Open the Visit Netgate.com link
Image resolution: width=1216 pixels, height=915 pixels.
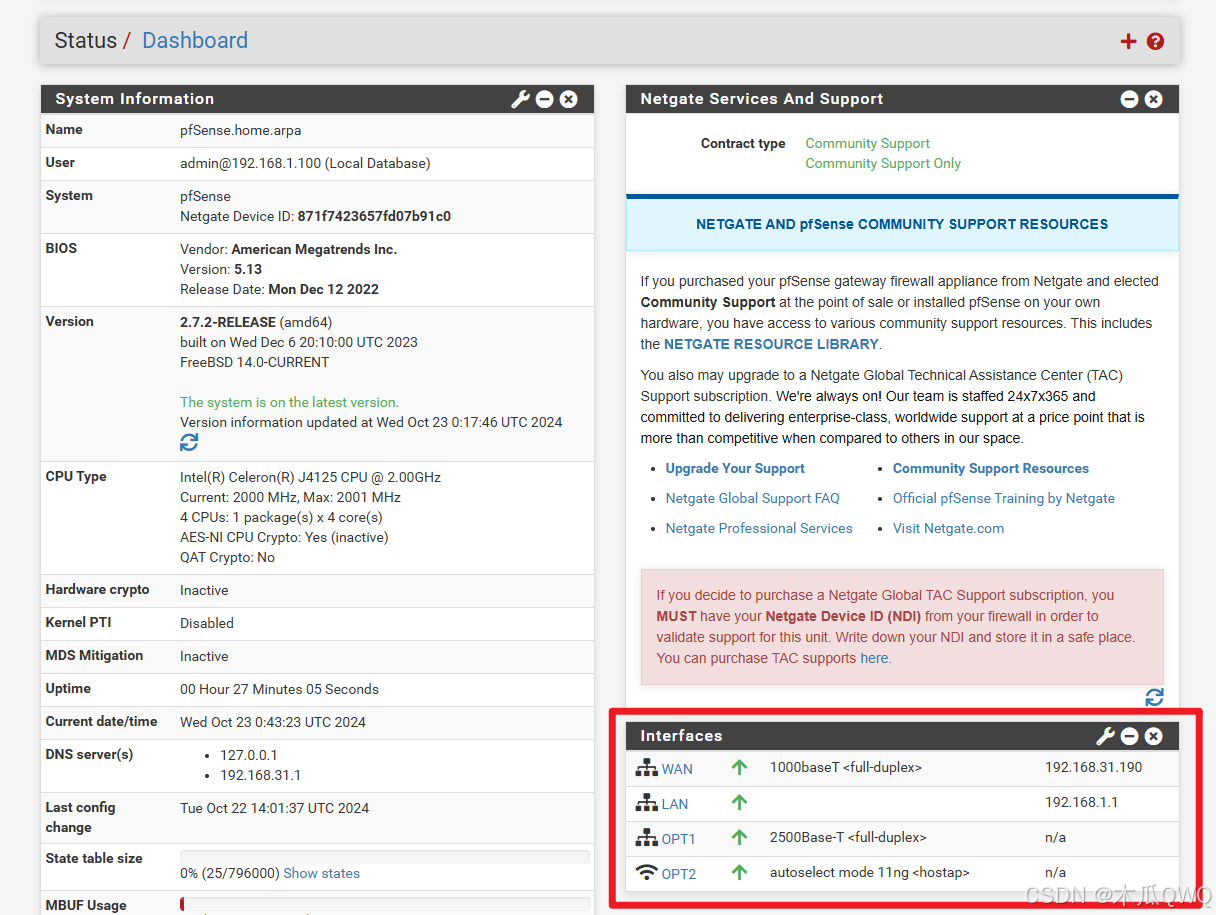pyautogui.click(x=948, y=528)
